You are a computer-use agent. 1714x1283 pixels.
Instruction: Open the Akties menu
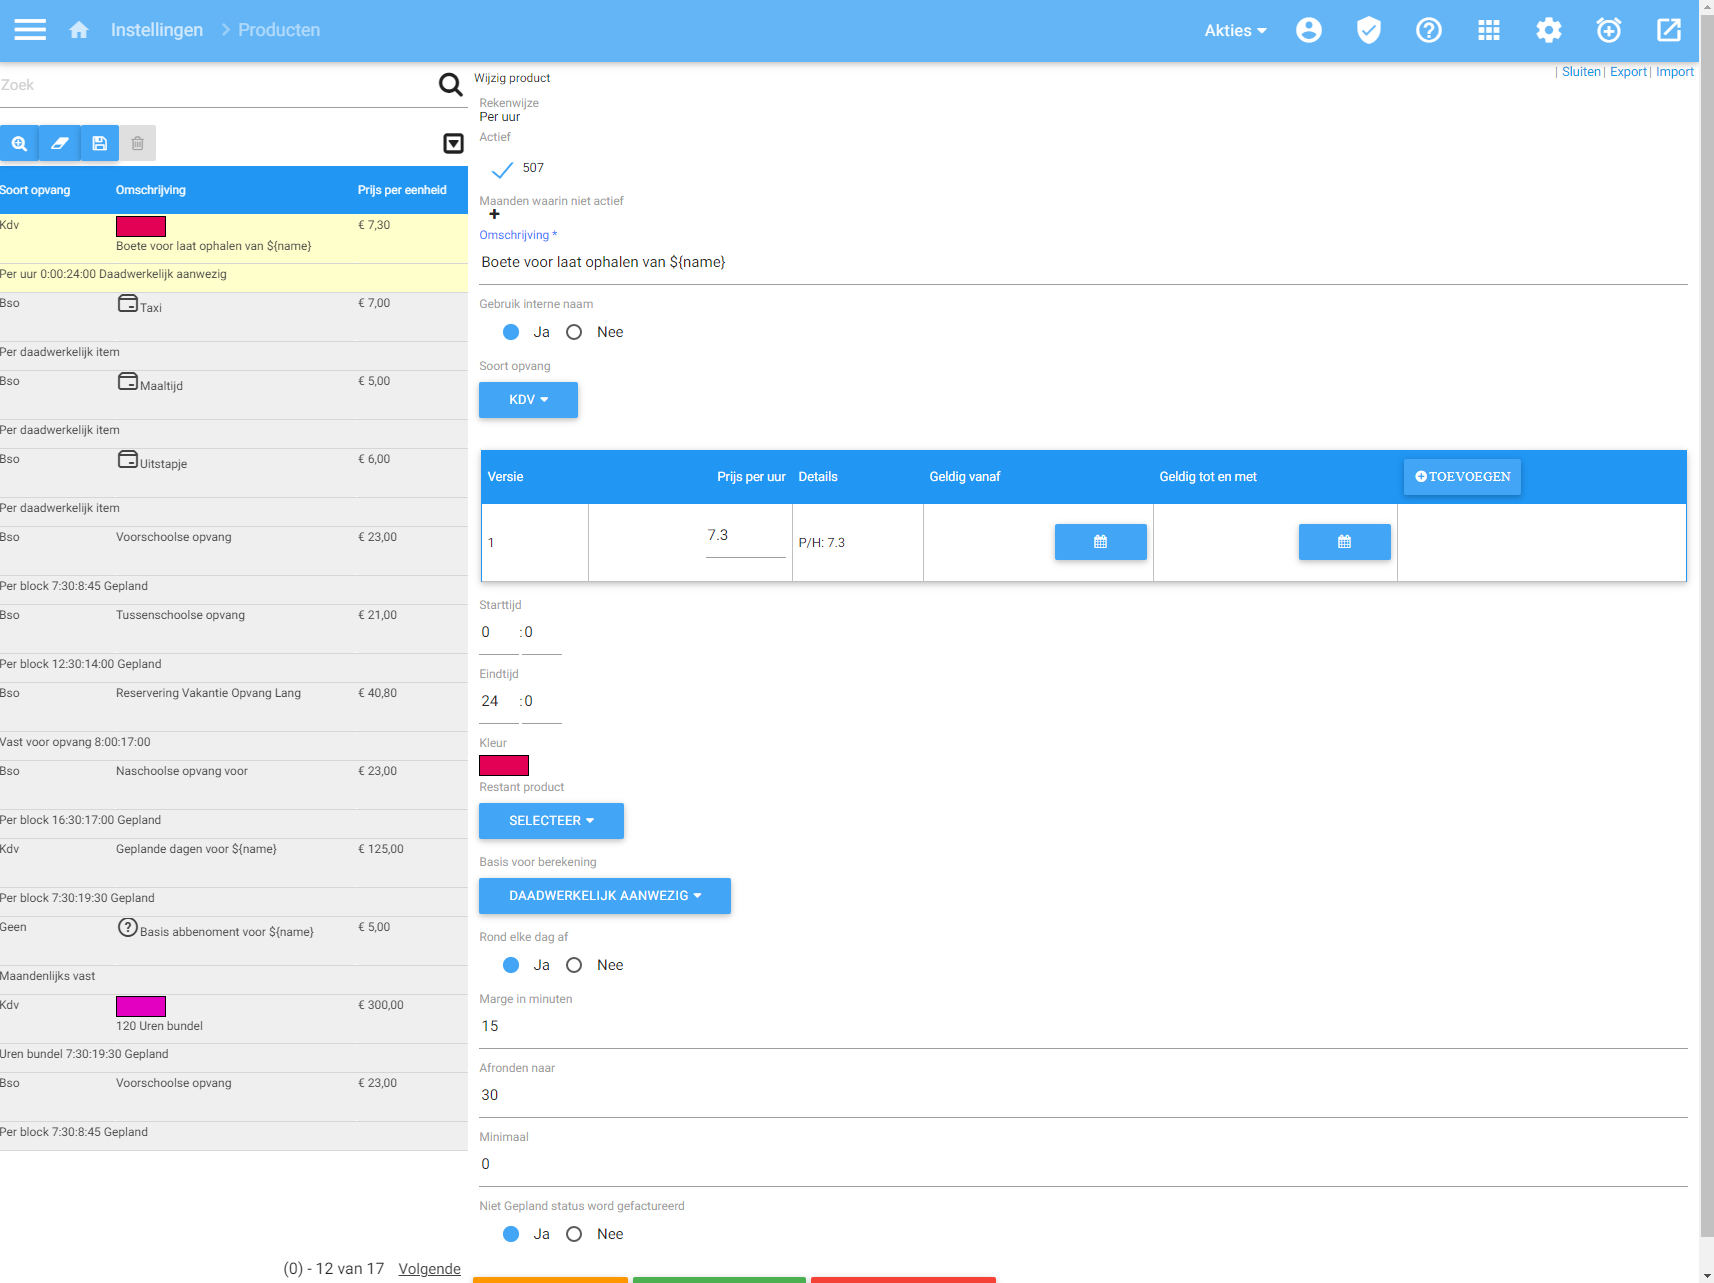[x=1234, y=30]
